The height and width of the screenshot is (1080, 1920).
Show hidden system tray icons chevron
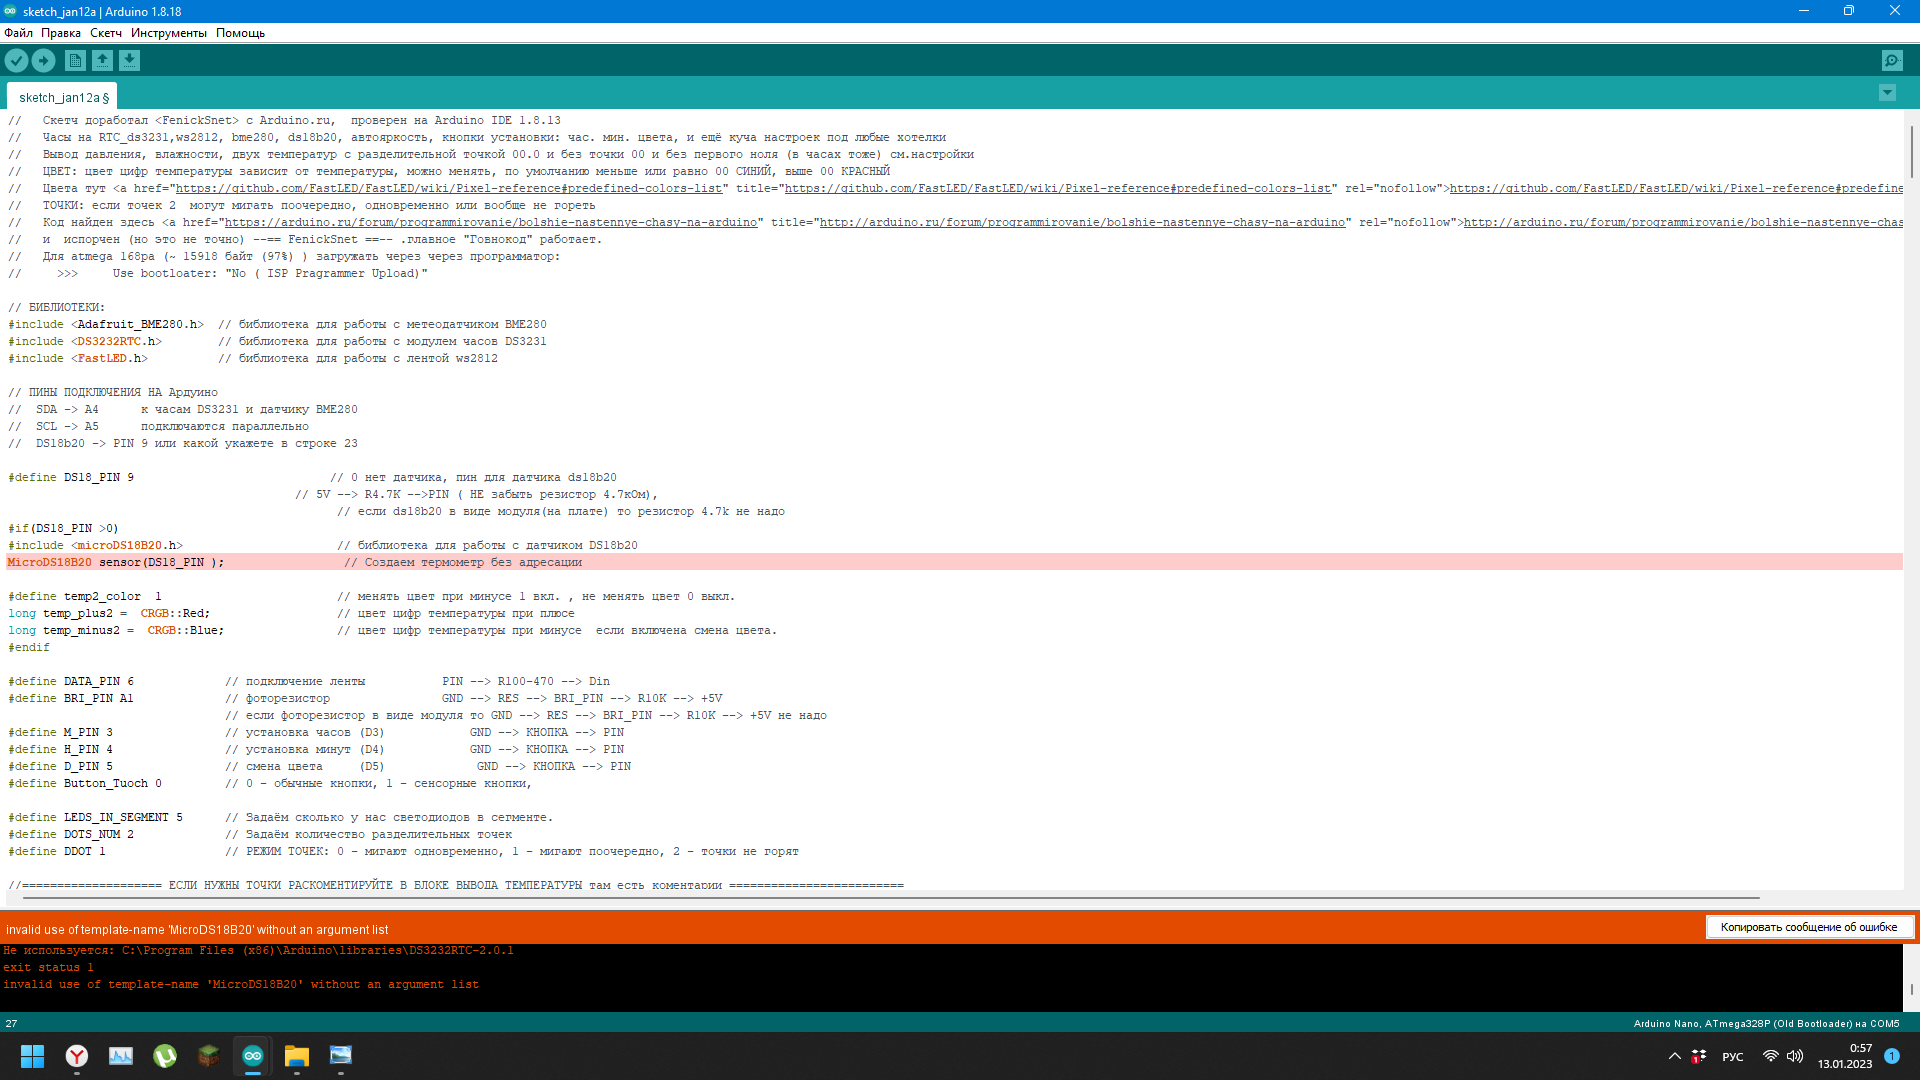(1674, 1056)
